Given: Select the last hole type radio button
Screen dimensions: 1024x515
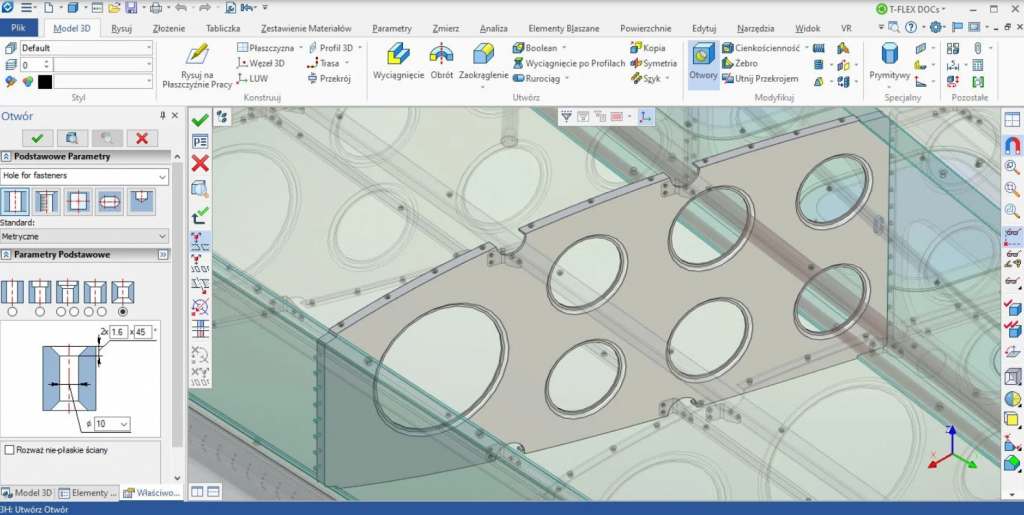Looking at the screenshot, I should (123, 312).
